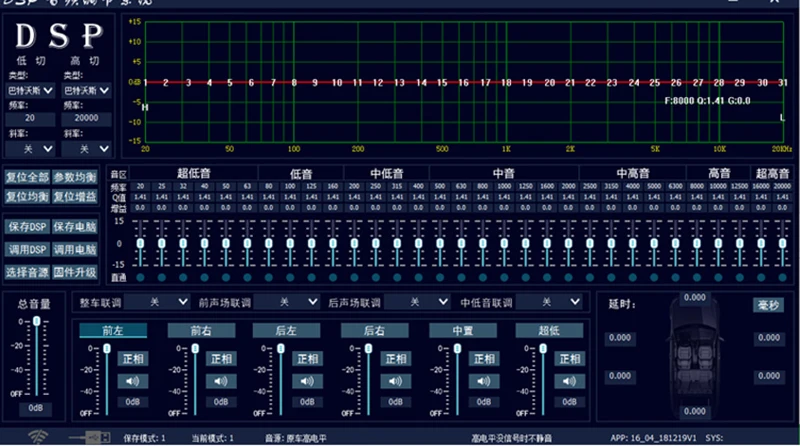Select the 超低 channel tab

coord(549,331)
